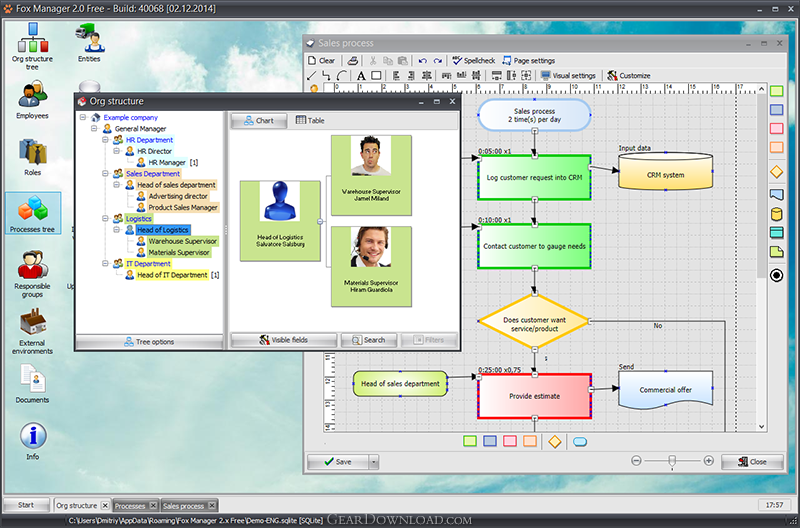Viewport: 800px width, 528px height.
Task: Select the text 'A' tool
Action: click(x=361, y=76)
